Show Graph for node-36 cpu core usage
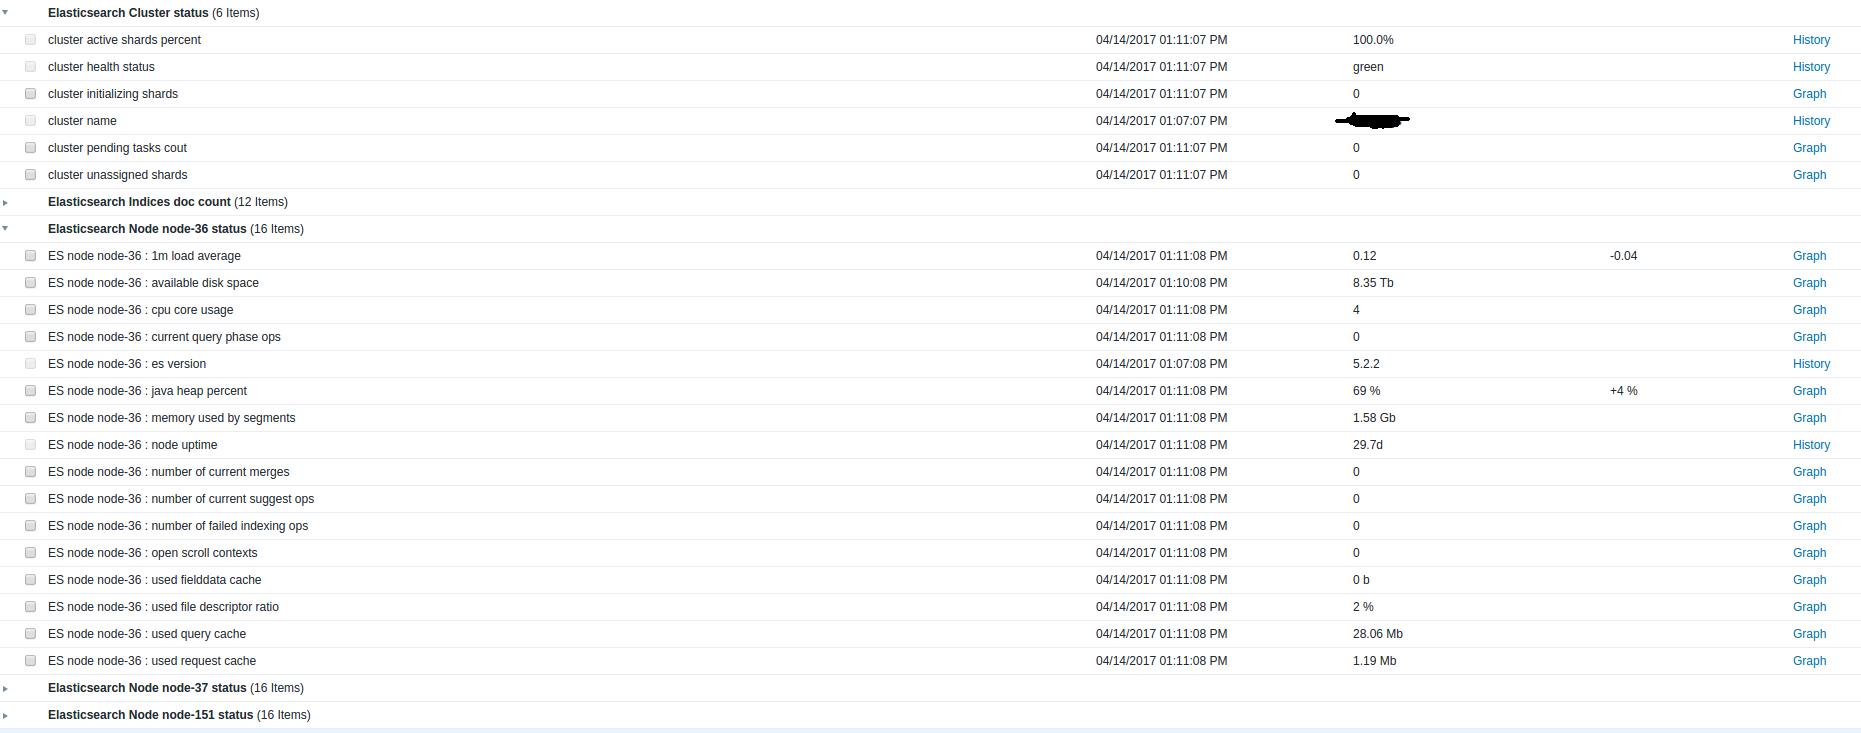The width and height of the screenshot is (1861, 733). coord(1809,310)
